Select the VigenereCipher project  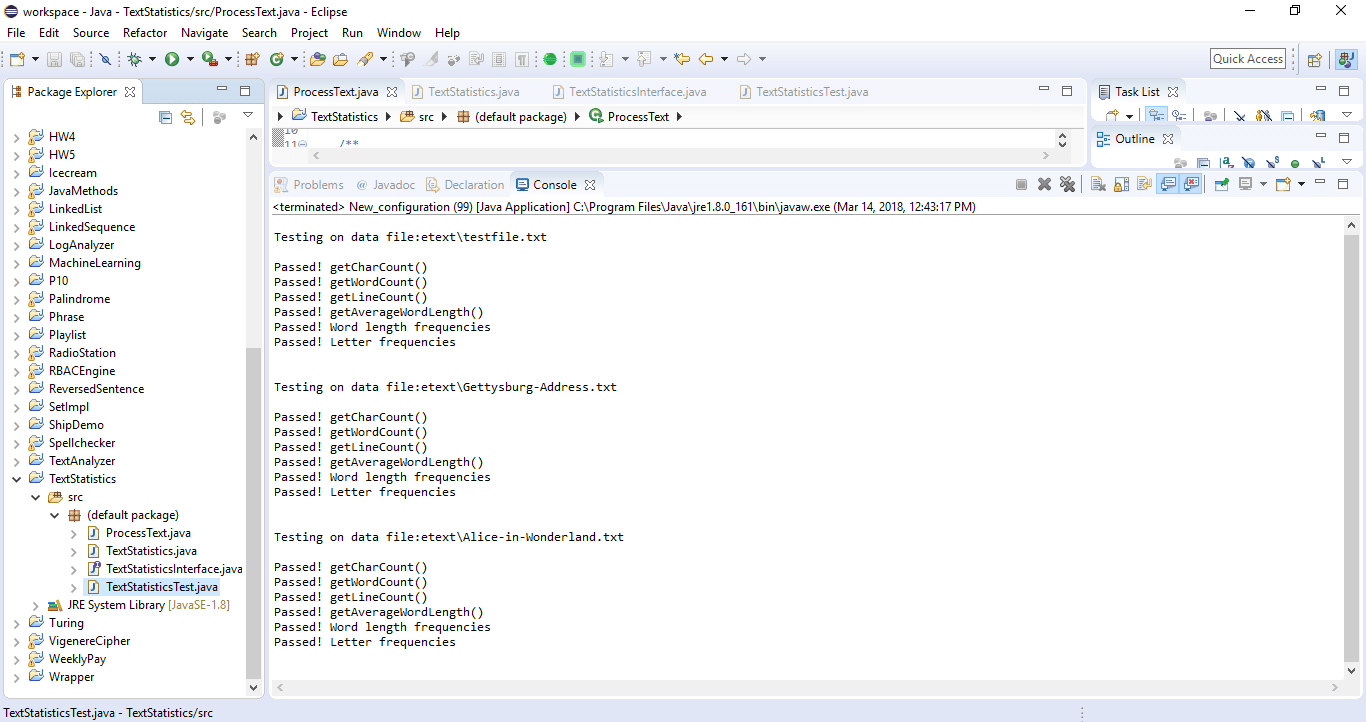pyautogui.click(x=89, y=641)
